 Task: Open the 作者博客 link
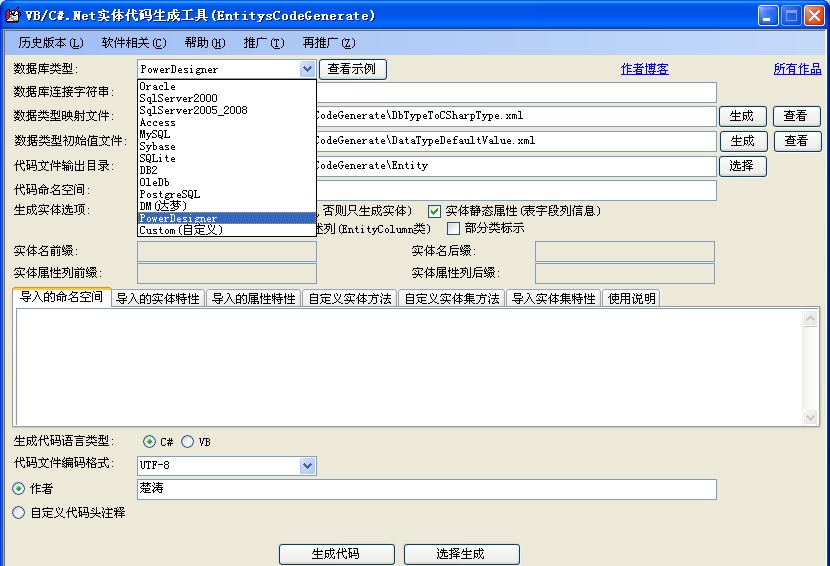click(x=644, y=69)
